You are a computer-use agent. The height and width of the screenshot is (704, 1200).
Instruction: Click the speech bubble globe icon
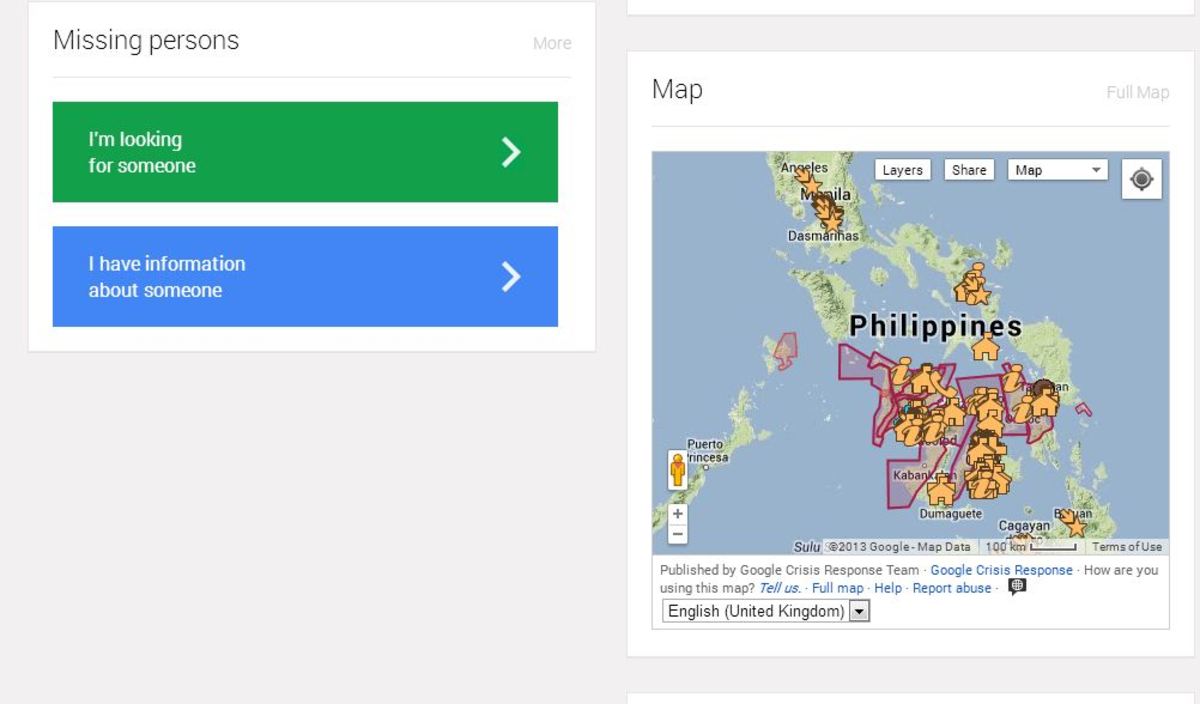point(1017,587)
